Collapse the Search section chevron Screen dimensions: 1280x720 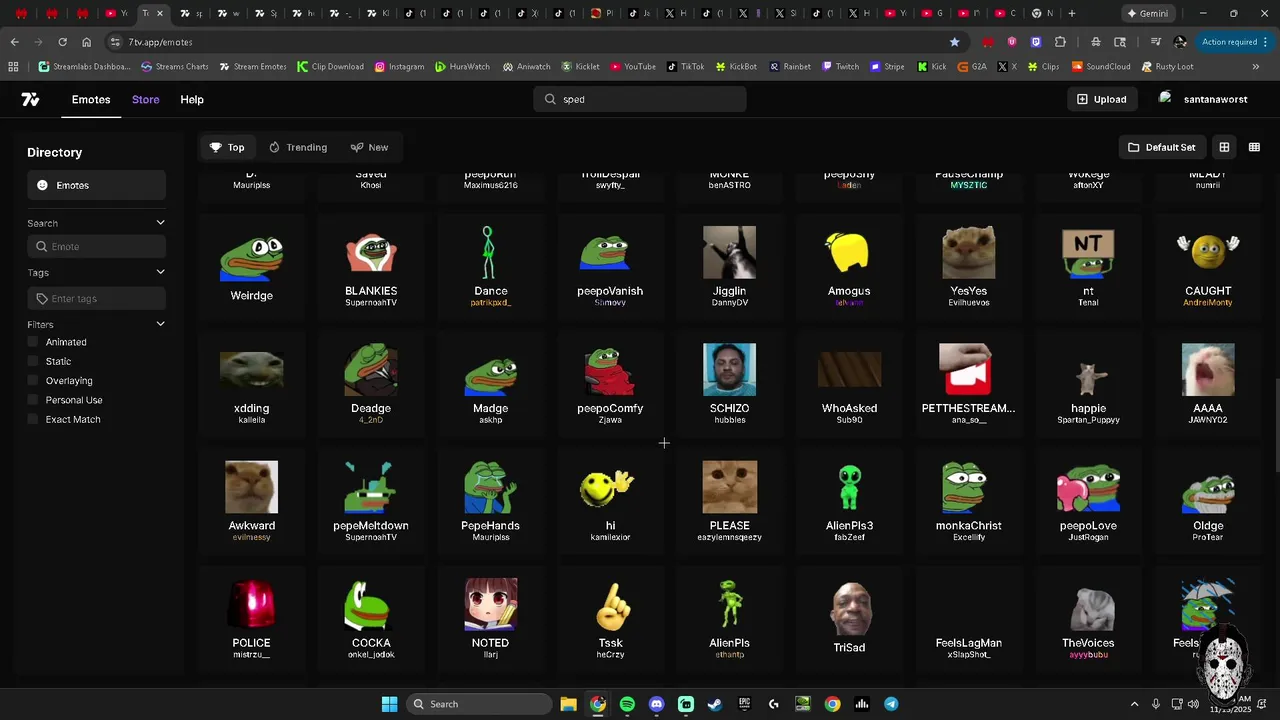[160, 223]
